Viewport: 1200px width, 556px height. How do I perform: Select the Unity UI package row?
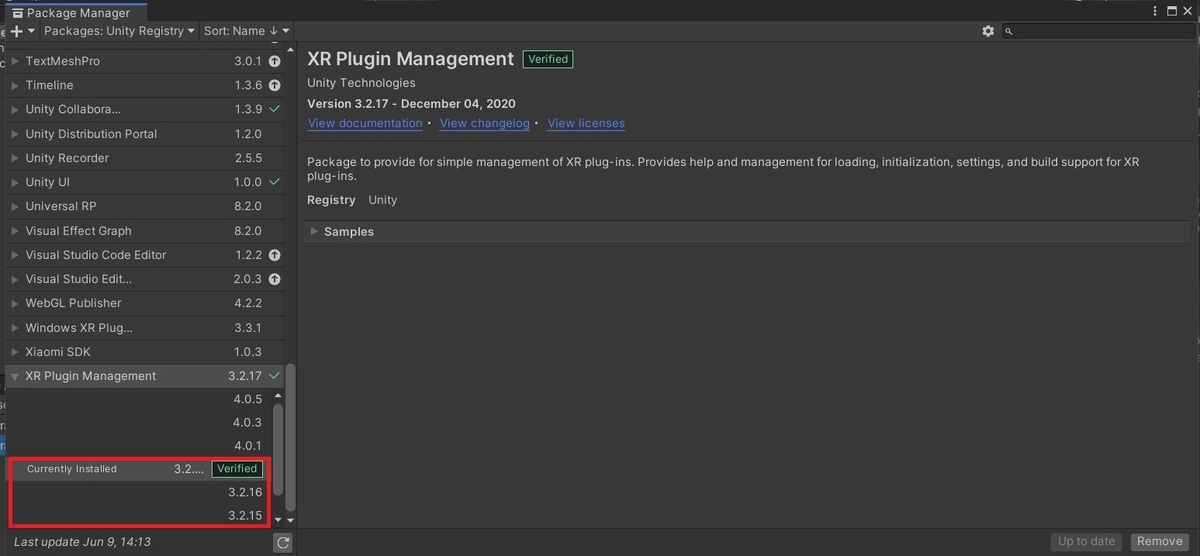coord(145,182)
